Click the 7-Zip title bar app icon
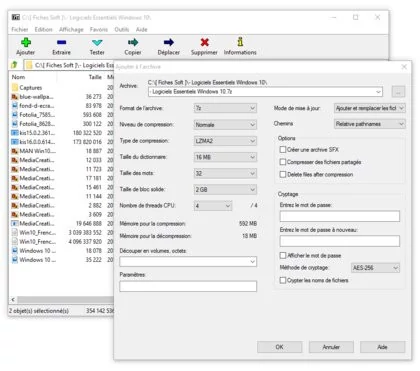Viewport: 420px width, 371px height. tap(16, 17)
